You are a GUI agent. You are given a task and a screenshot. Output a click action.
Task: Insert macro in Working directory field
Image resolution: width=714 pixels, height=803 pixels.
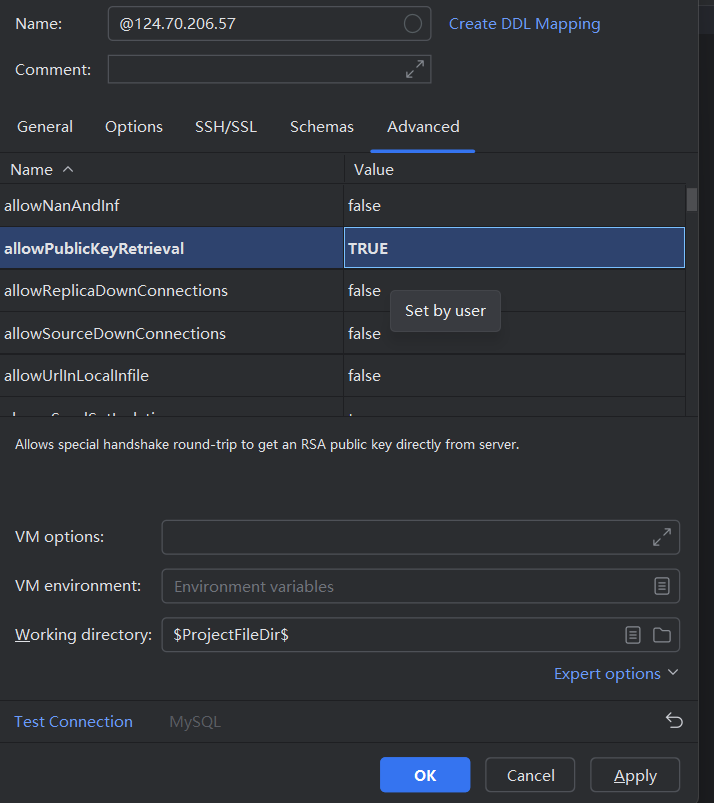point(632,635)
